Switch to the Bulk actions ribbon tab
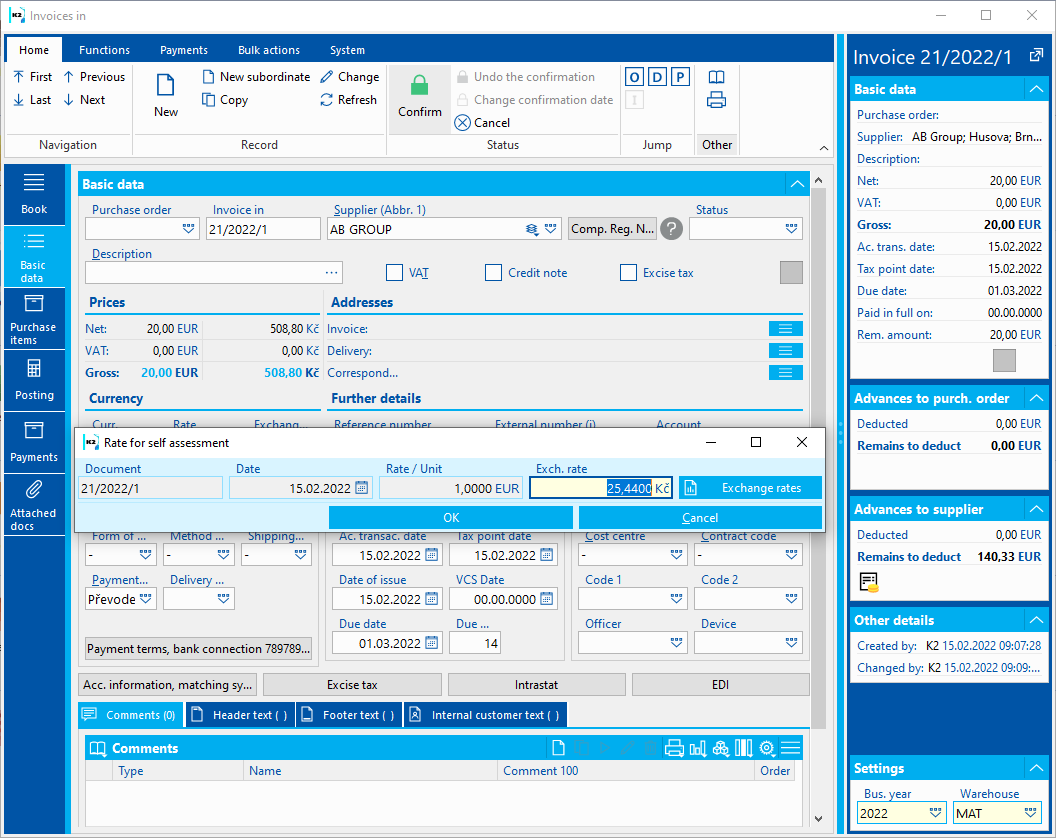1056x838 pixels. pyautogui.click(x=268, y=50)
